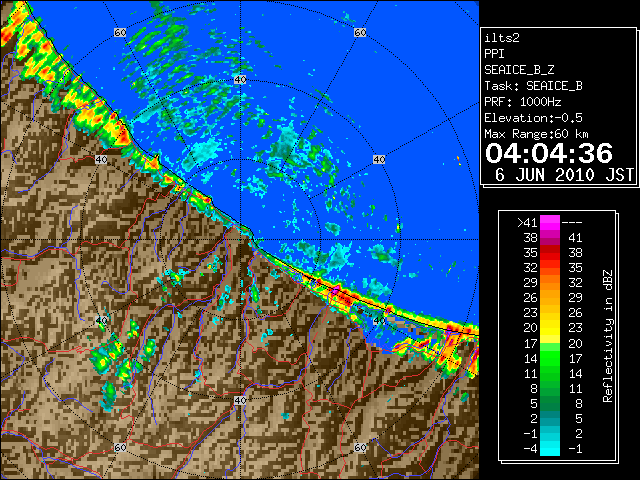Click the PRF: 1000Hz entry
Screen dimensions: 640x480
click(523, 102)
